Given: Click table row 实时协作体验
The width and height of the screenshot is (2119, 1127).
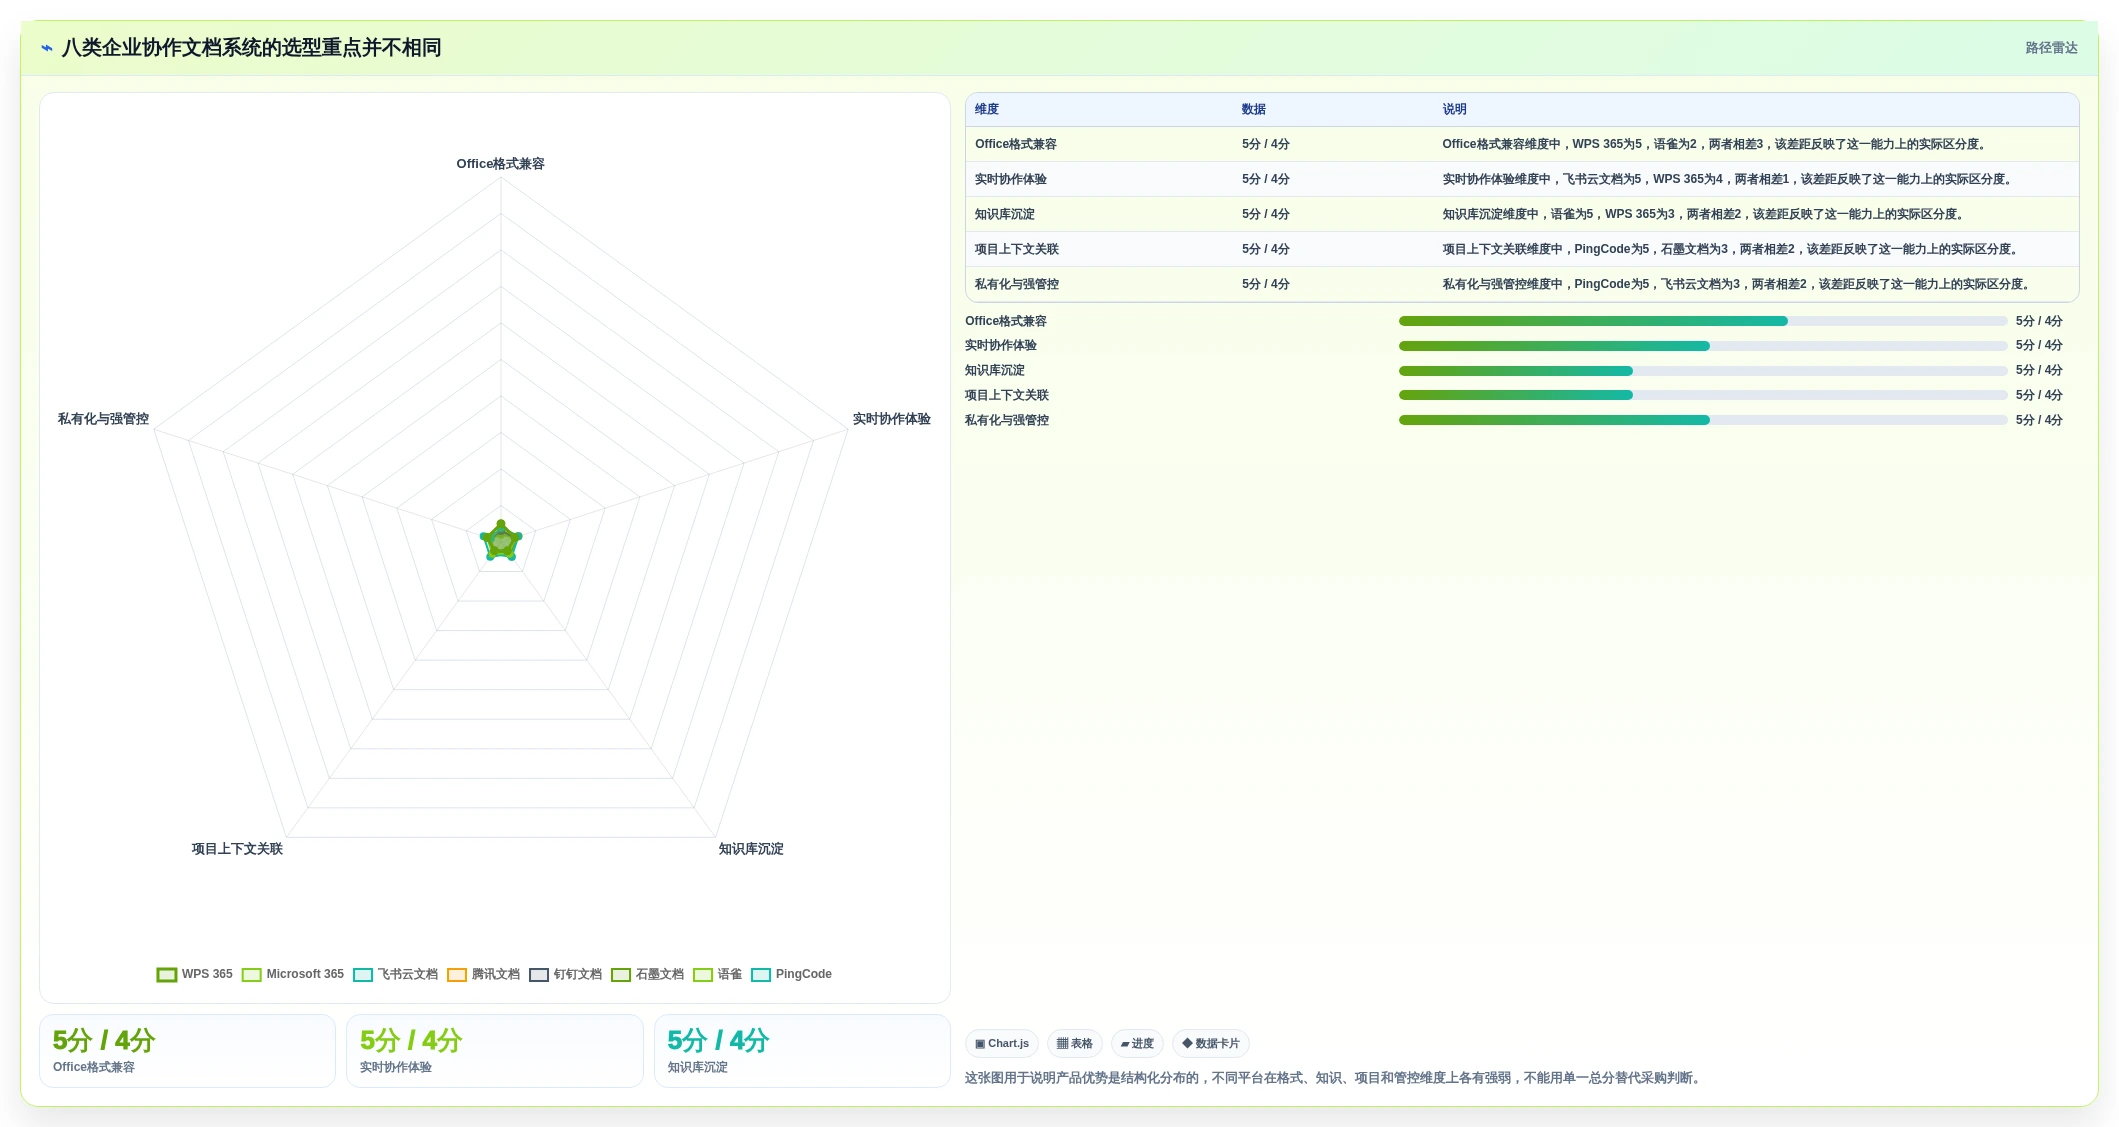Looking at the screenshot, I should click(x=1522, y=179).
